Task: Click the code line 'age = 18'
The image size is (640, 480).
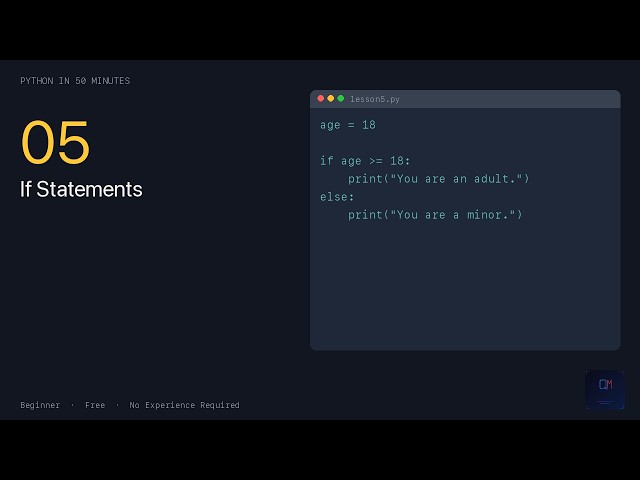Action: tap(348, 125)
